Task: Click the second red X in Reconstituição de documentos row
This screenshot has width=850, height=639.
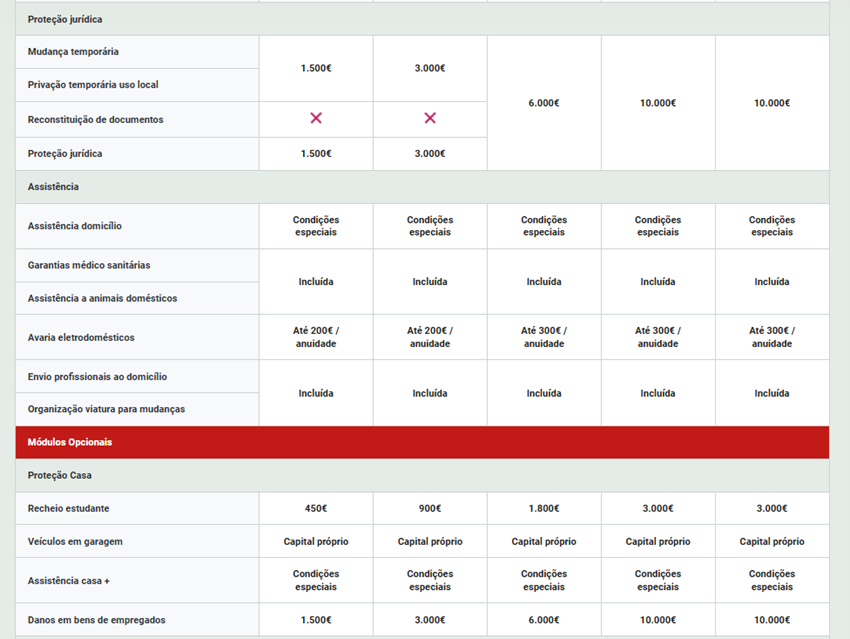Action: (x=430, y=118)
